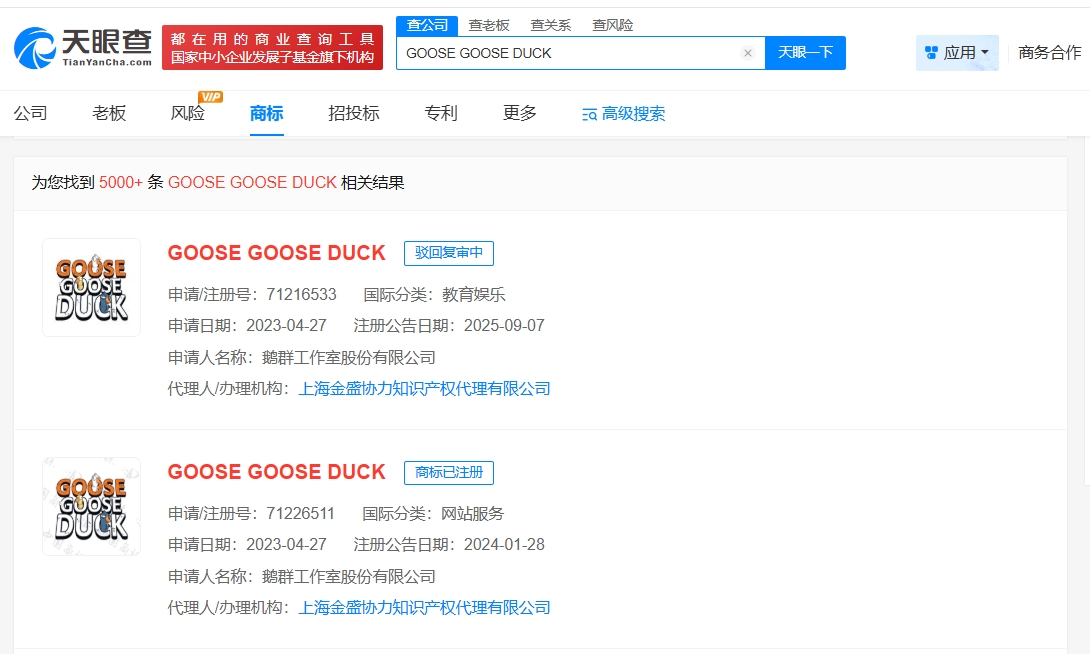Switch to 查关系 search mode

point(550,25)
